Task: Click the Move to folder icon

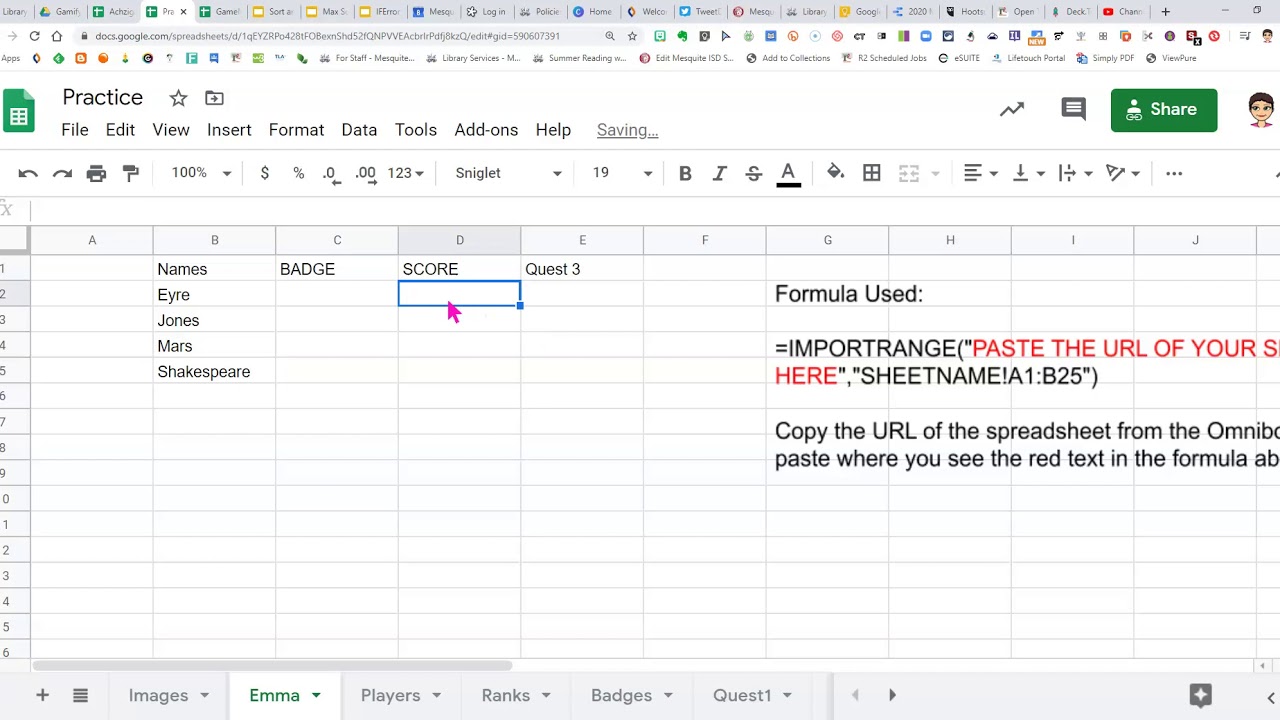Action: (214, 98)
